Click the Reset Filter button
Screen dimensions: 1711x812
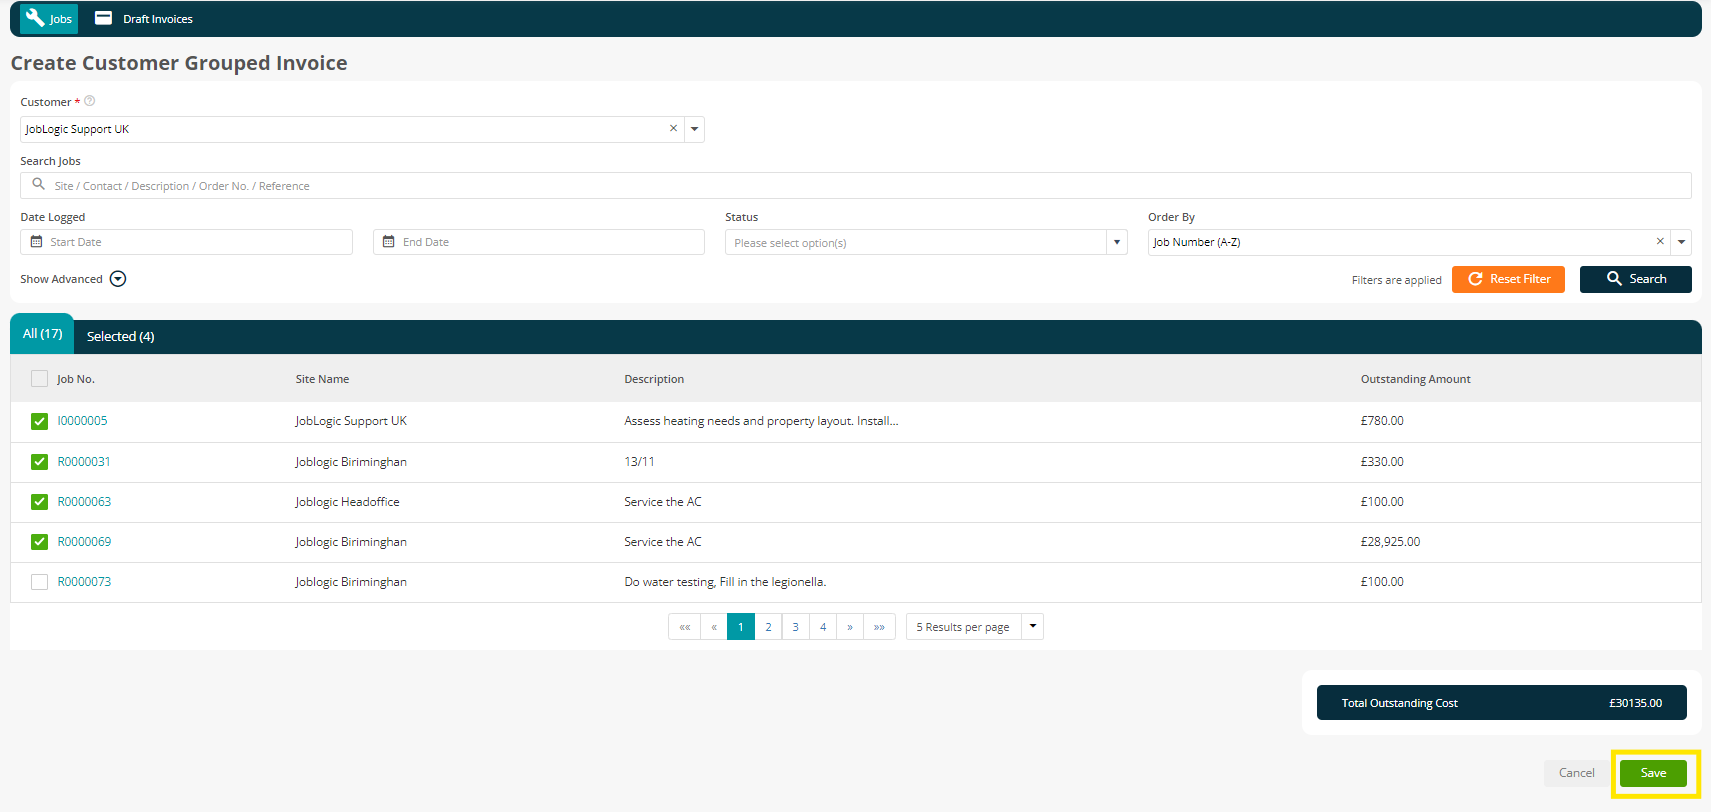pos(1508,279)
